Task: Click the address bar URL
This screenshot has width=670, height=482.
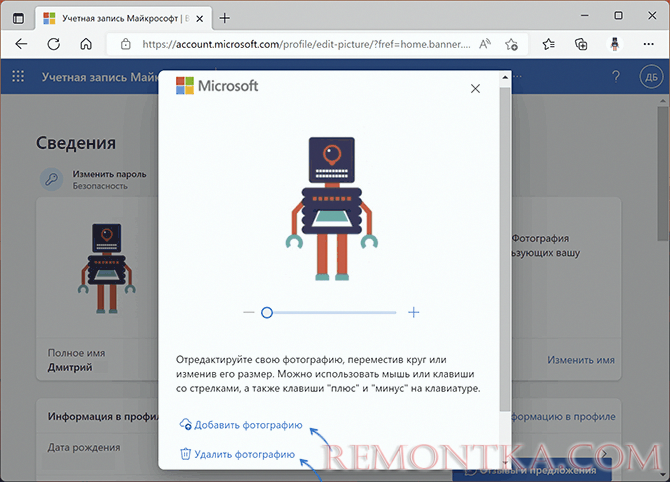Action: 306,44
